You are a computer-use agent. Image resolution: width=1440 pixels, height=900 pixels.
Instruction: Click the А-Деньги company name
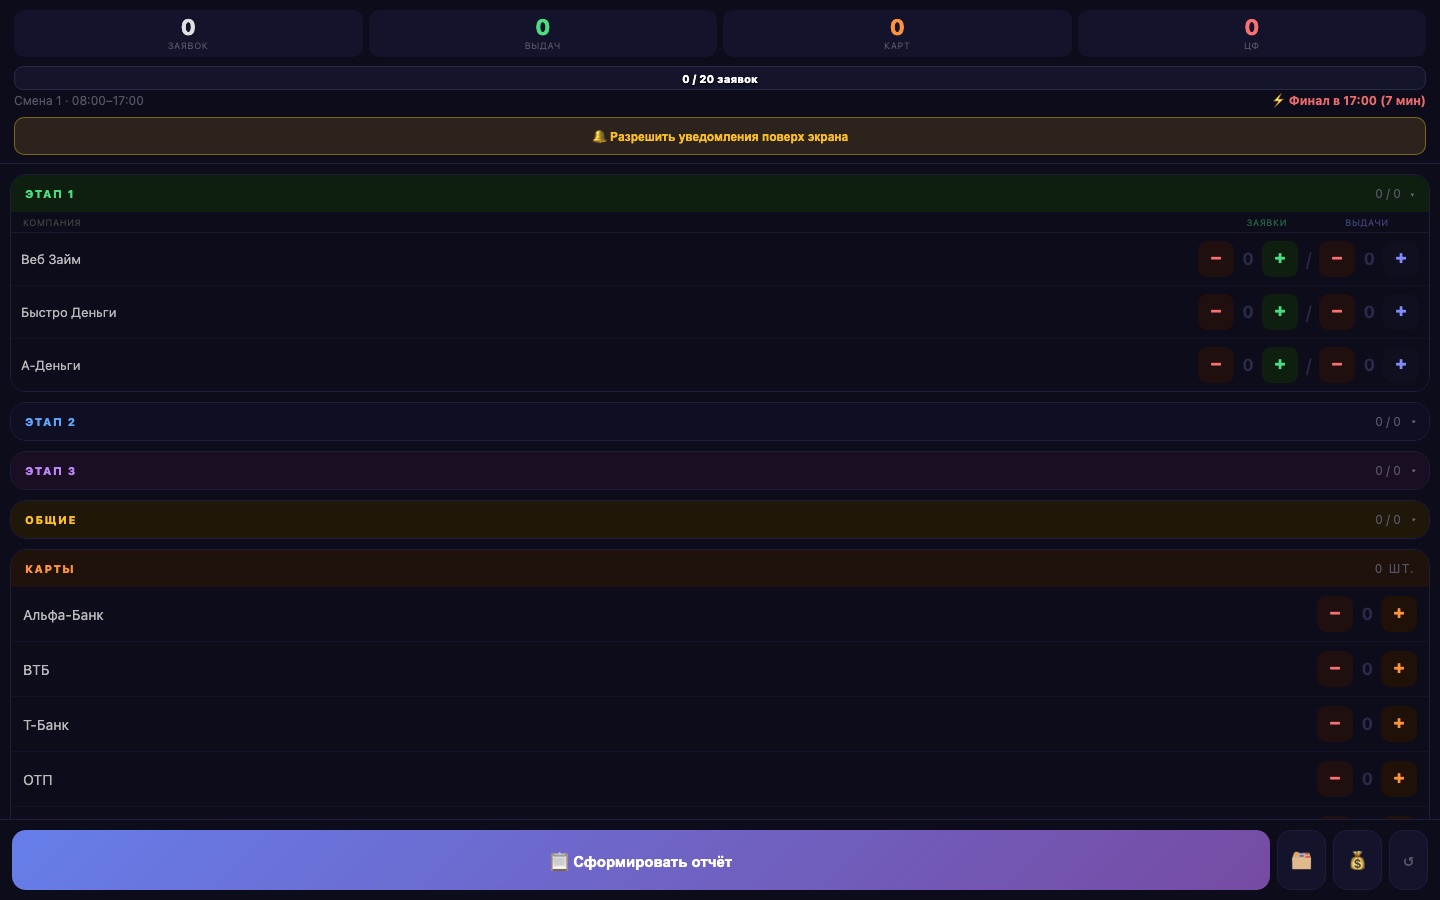click(51, 365)
